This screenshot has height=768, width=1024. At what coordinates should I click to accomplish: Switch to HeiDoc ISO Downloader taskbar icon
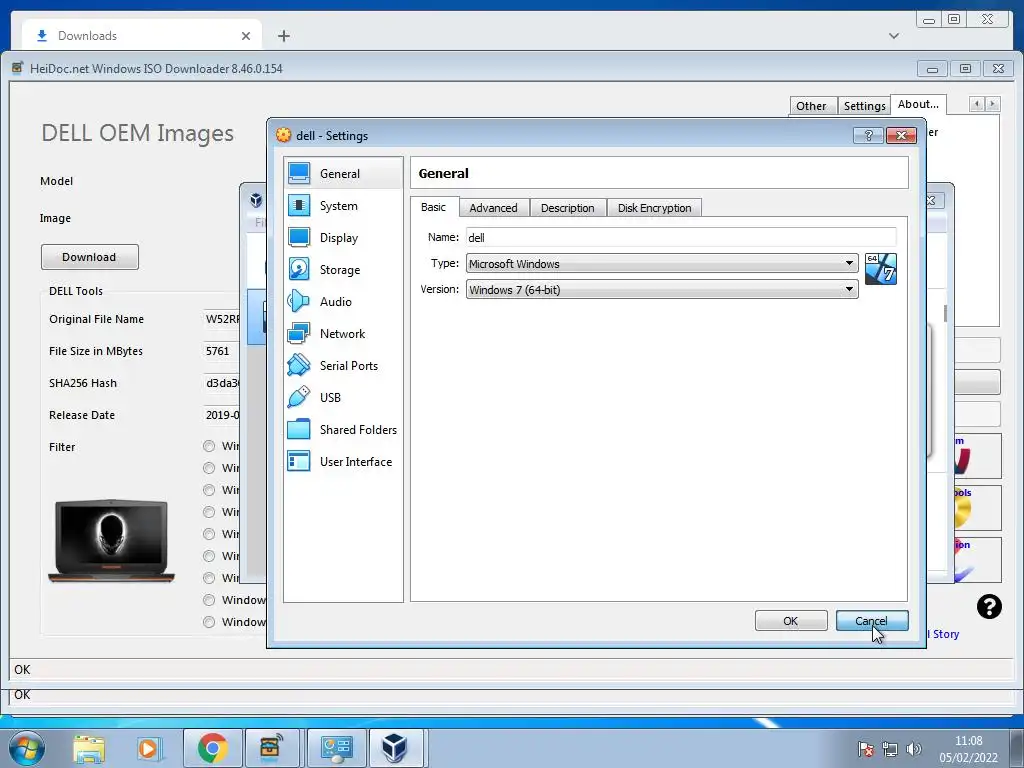coord(270,748)
